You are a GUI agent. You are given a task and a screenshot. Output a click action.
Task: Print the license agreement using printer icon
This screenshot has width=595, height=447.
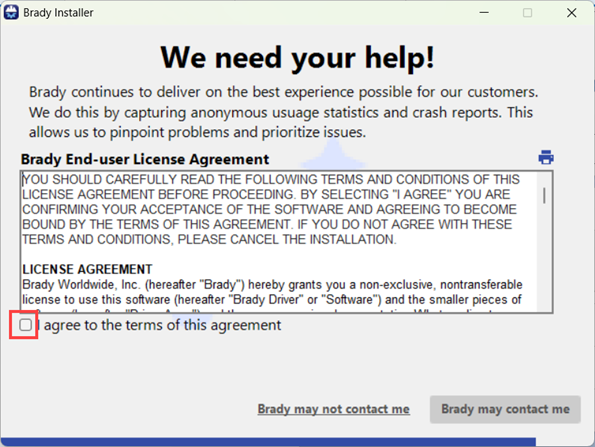[546, 157]
